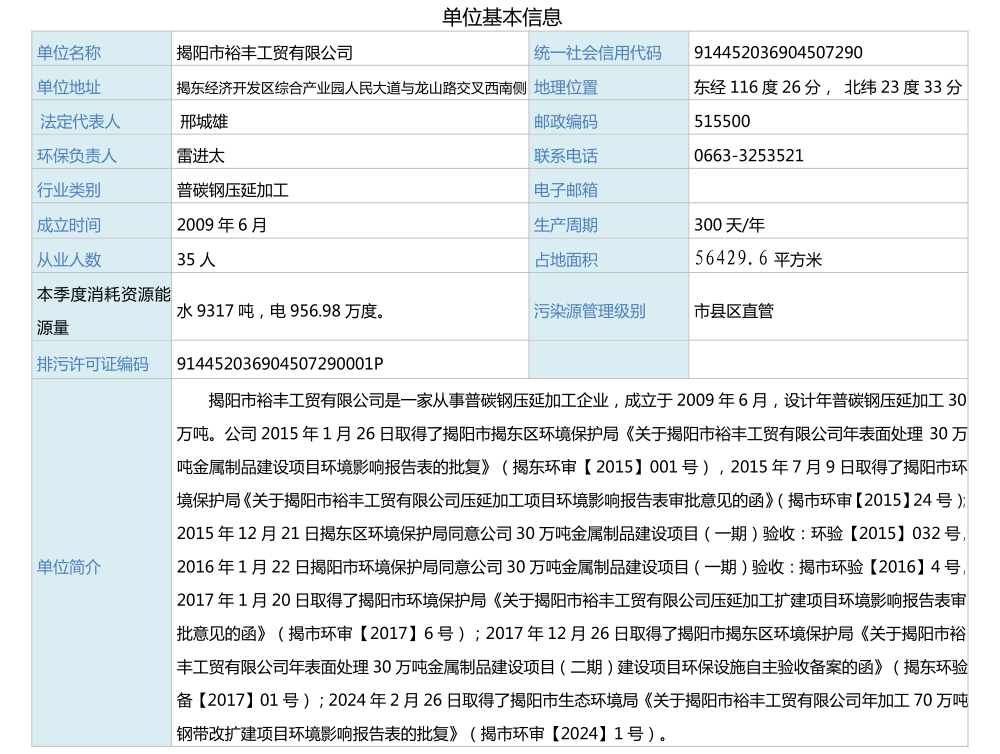
Task: Click coordinates 东经 116 度 26 分
Action: coord(757,87)
